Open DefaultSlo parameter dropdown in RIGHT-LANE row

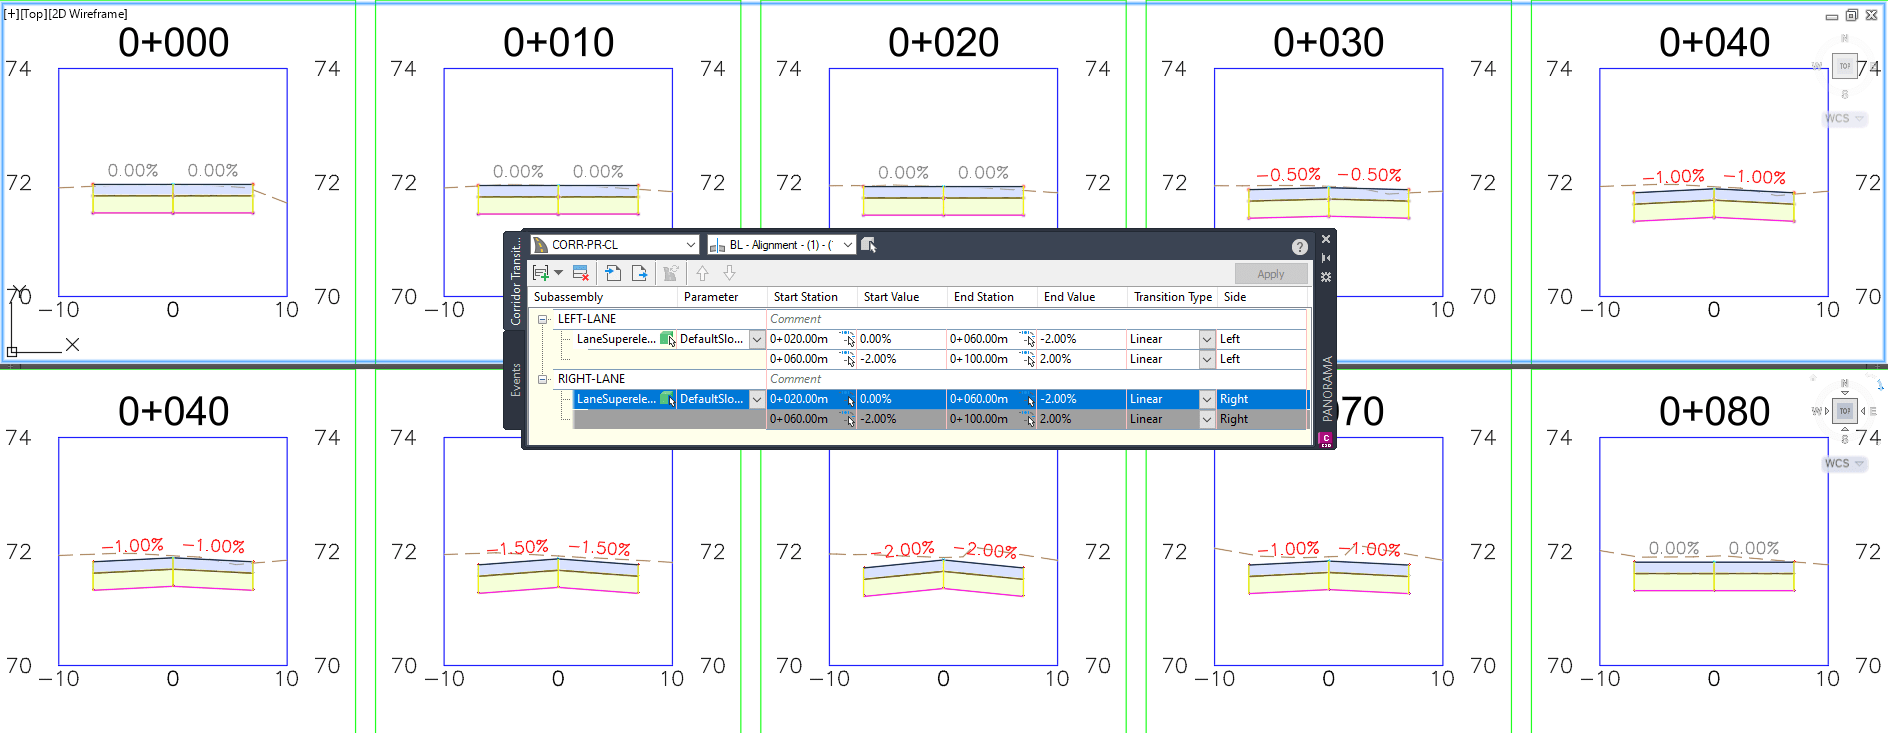pos(757,399)
